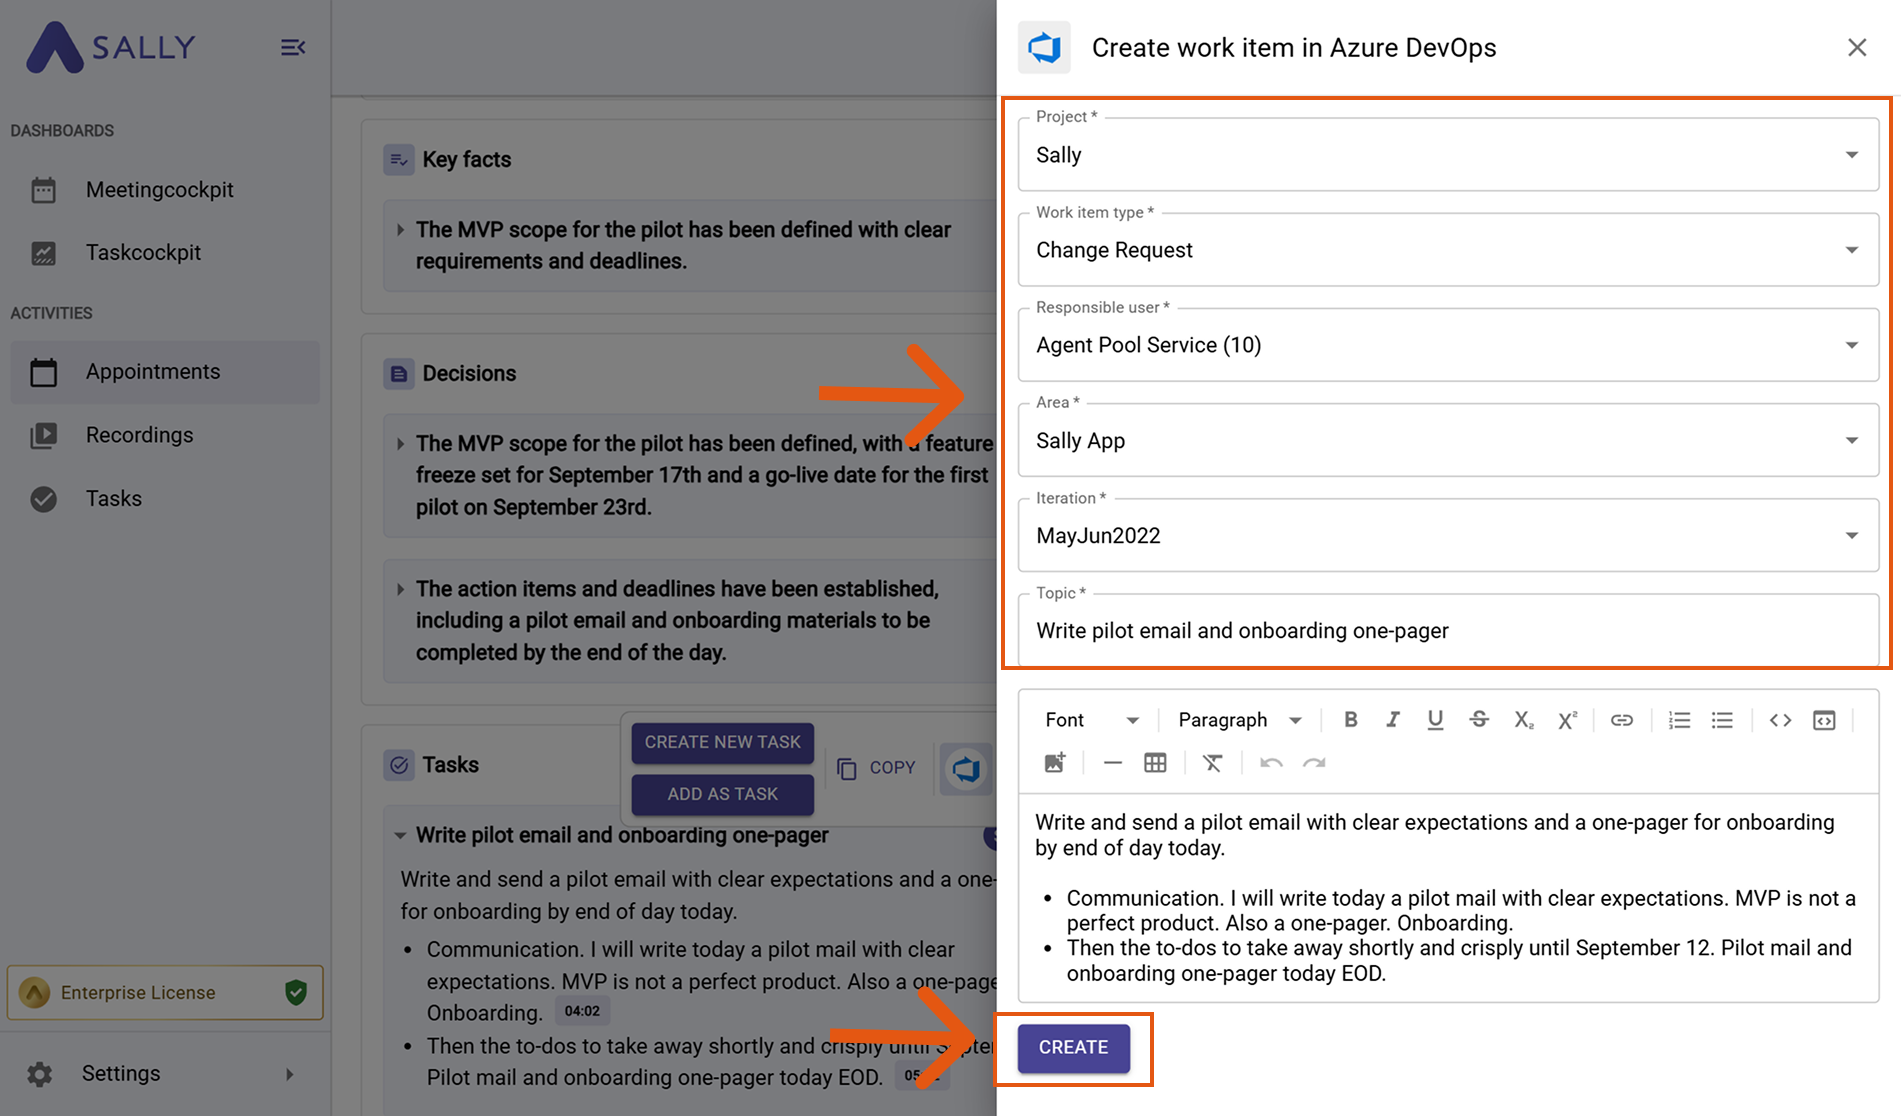Click Azure DevOps icon next to Copy
Image resolution: width=1901 pixels, height=1116 pixels.
(966, 769)
